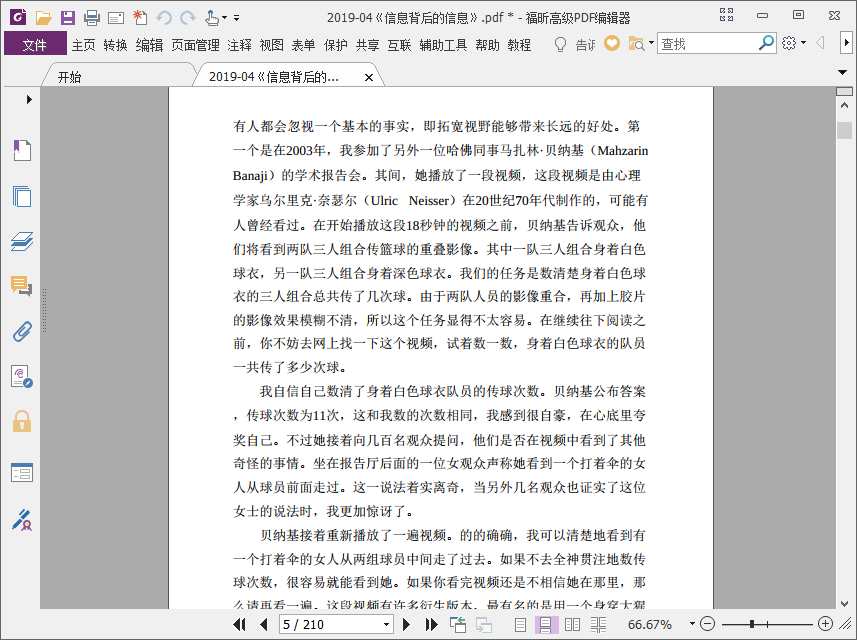Toggle full-screen ribbon mode icon
Image resolution: width=857 pixels, height=640 pixels.
click(726, 15)
